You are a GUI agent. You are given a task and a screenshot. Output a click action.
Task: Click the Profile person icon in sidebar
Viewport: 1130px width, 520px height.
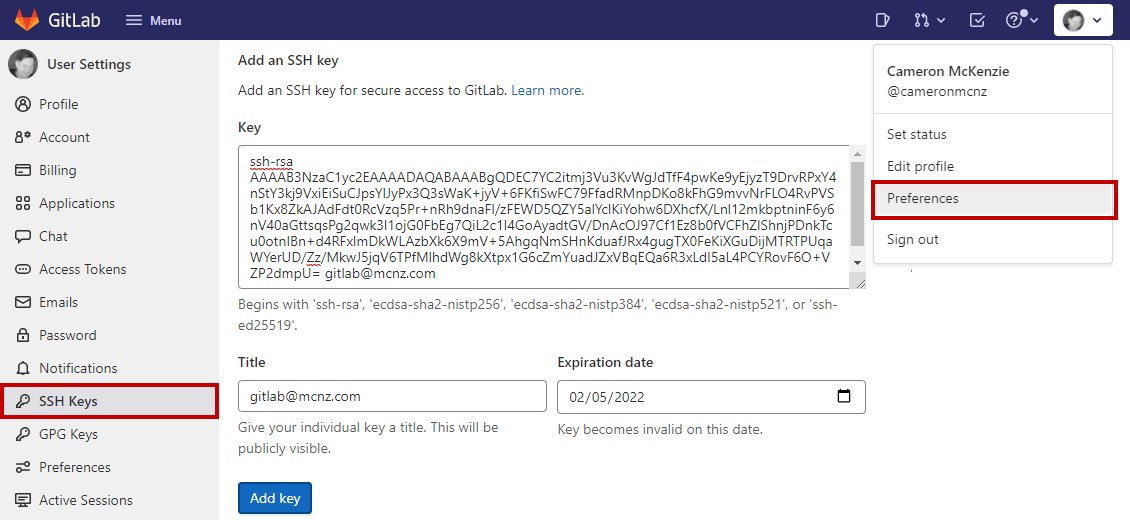click(x=23, y=105)
